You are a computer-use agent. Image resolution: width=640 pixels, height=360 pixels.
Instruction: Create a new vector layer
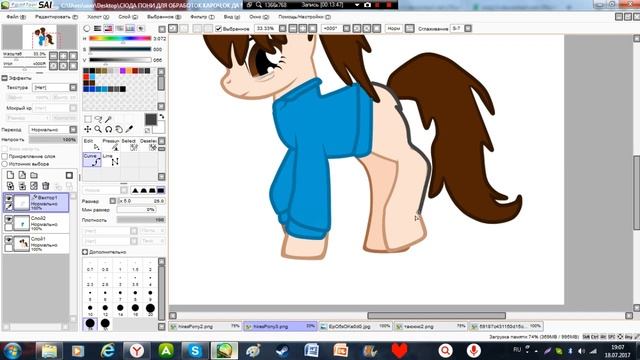(22, 175)
